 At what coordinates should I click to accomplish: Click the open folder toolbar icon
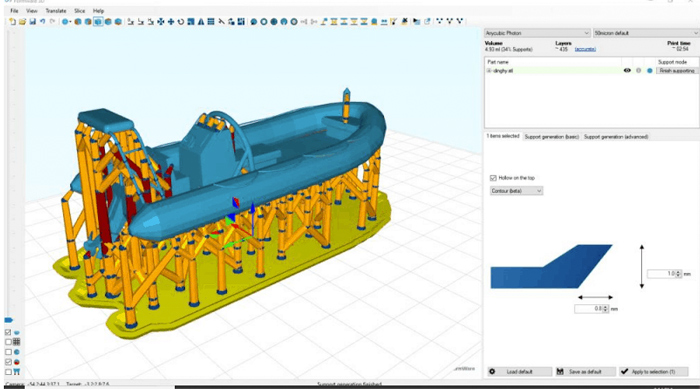22,21
